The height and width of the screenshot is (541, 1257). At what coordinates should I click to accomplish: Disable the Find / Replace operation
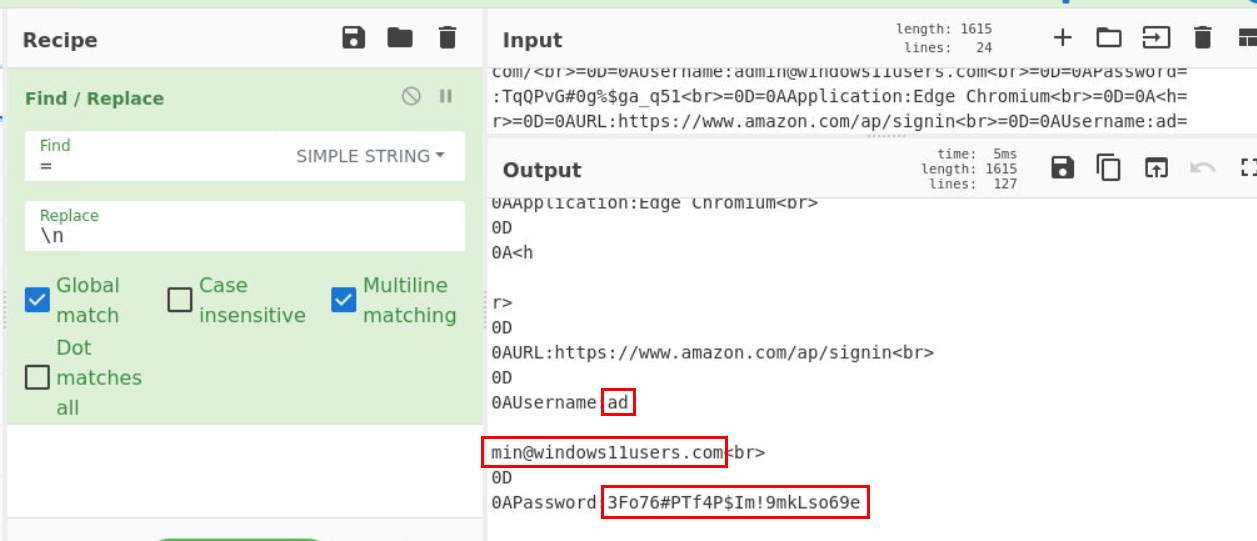(411, 96)
